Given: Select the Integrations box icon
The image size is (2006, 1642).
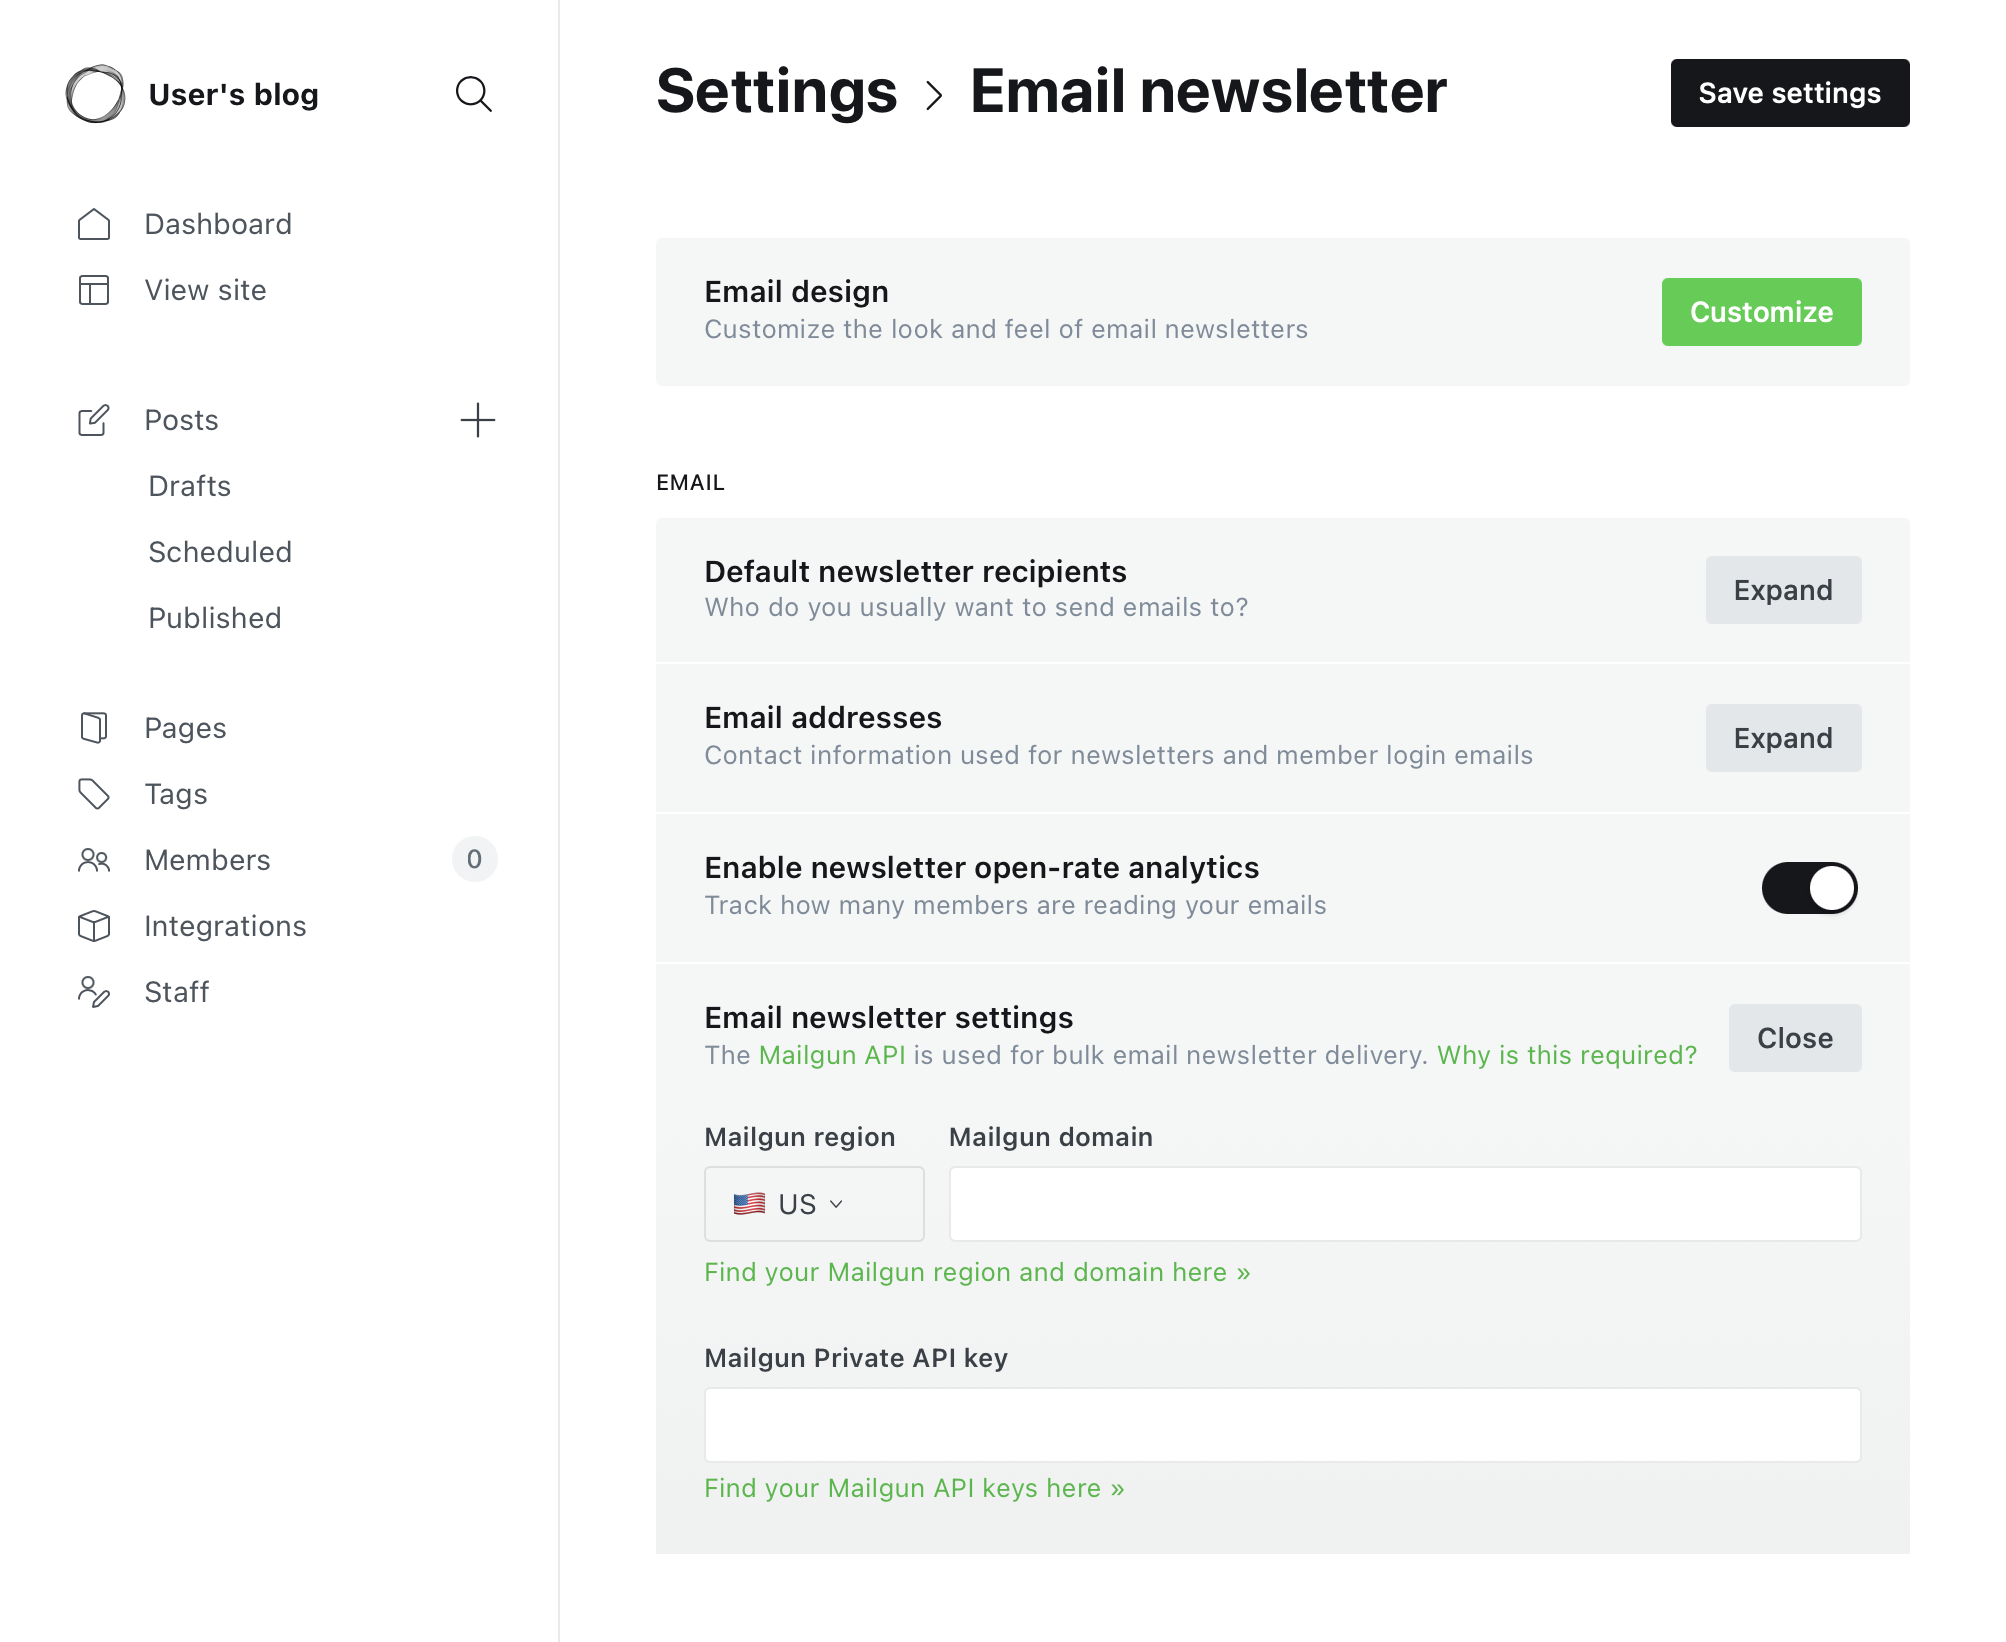Looking at the screenshot, I should [x=93, y=926].
